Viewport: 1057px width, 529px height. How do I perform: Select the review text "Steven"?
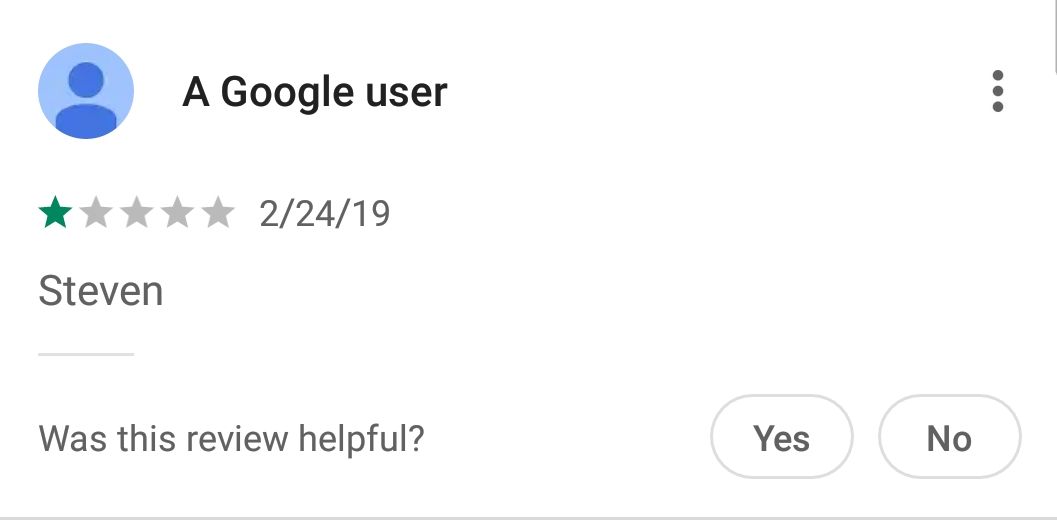(100, 292)
